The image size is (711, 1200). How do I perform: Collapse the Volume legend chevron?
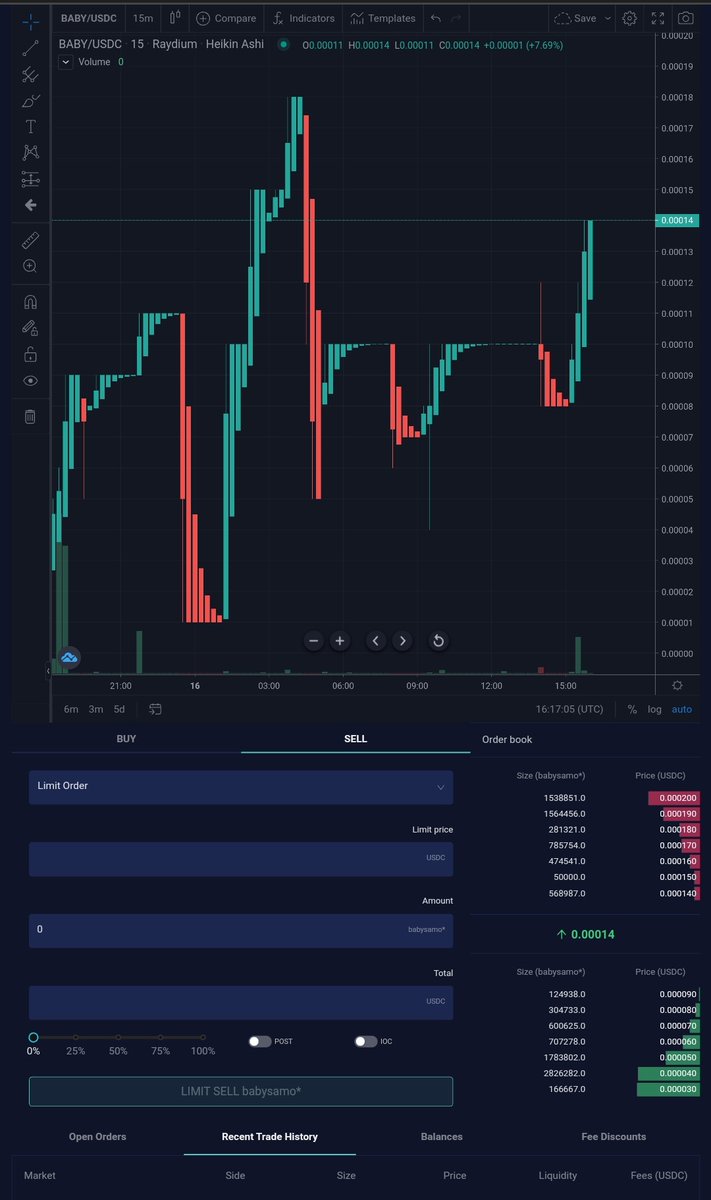pos(66,62)
